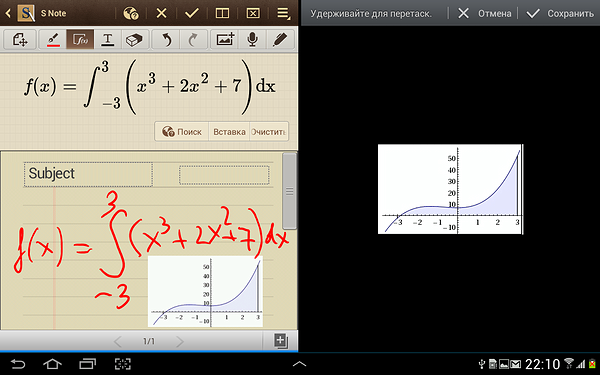Click the empty dotted field beside Subject
The width and height of the screenshot is (600, 375).
(224, 175)
